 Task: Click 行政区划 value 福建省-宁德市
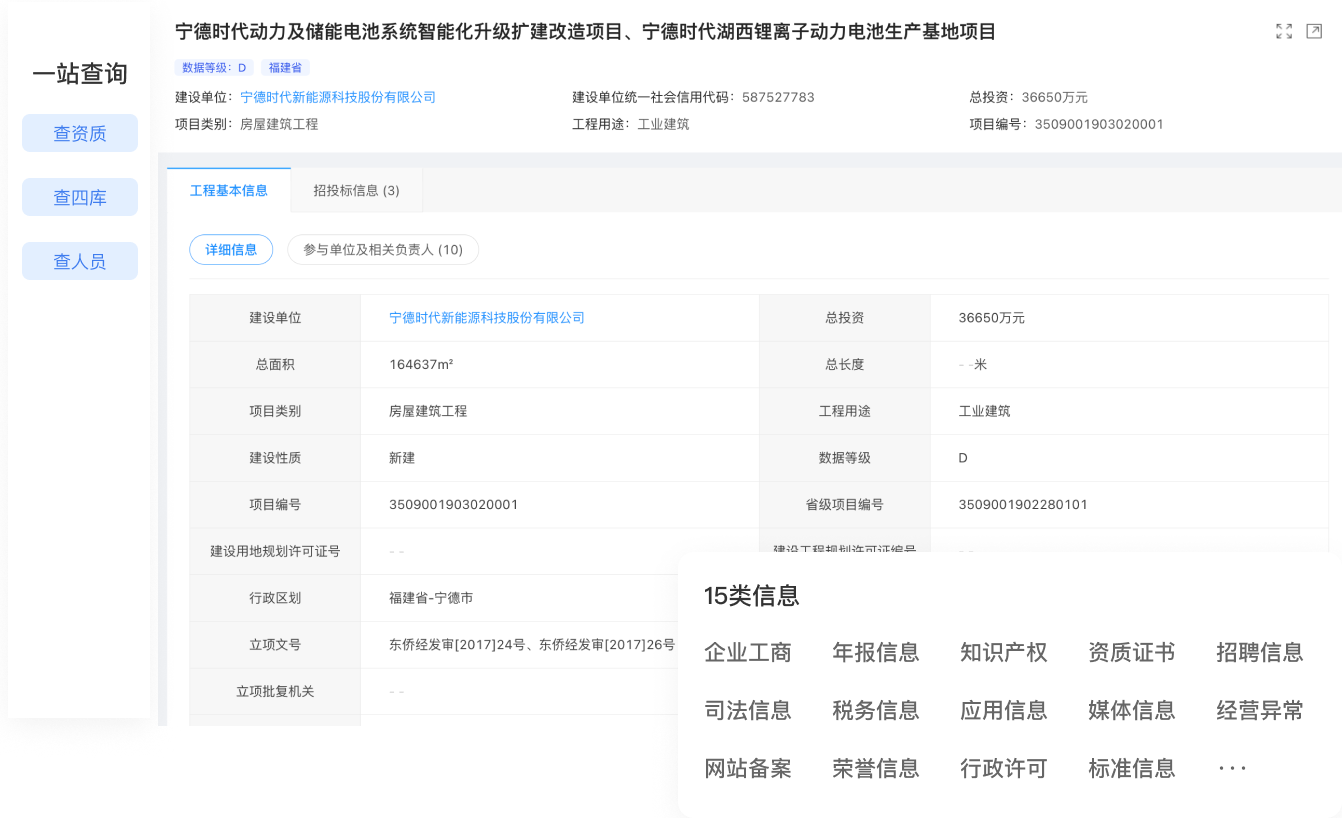coord(431,598)
